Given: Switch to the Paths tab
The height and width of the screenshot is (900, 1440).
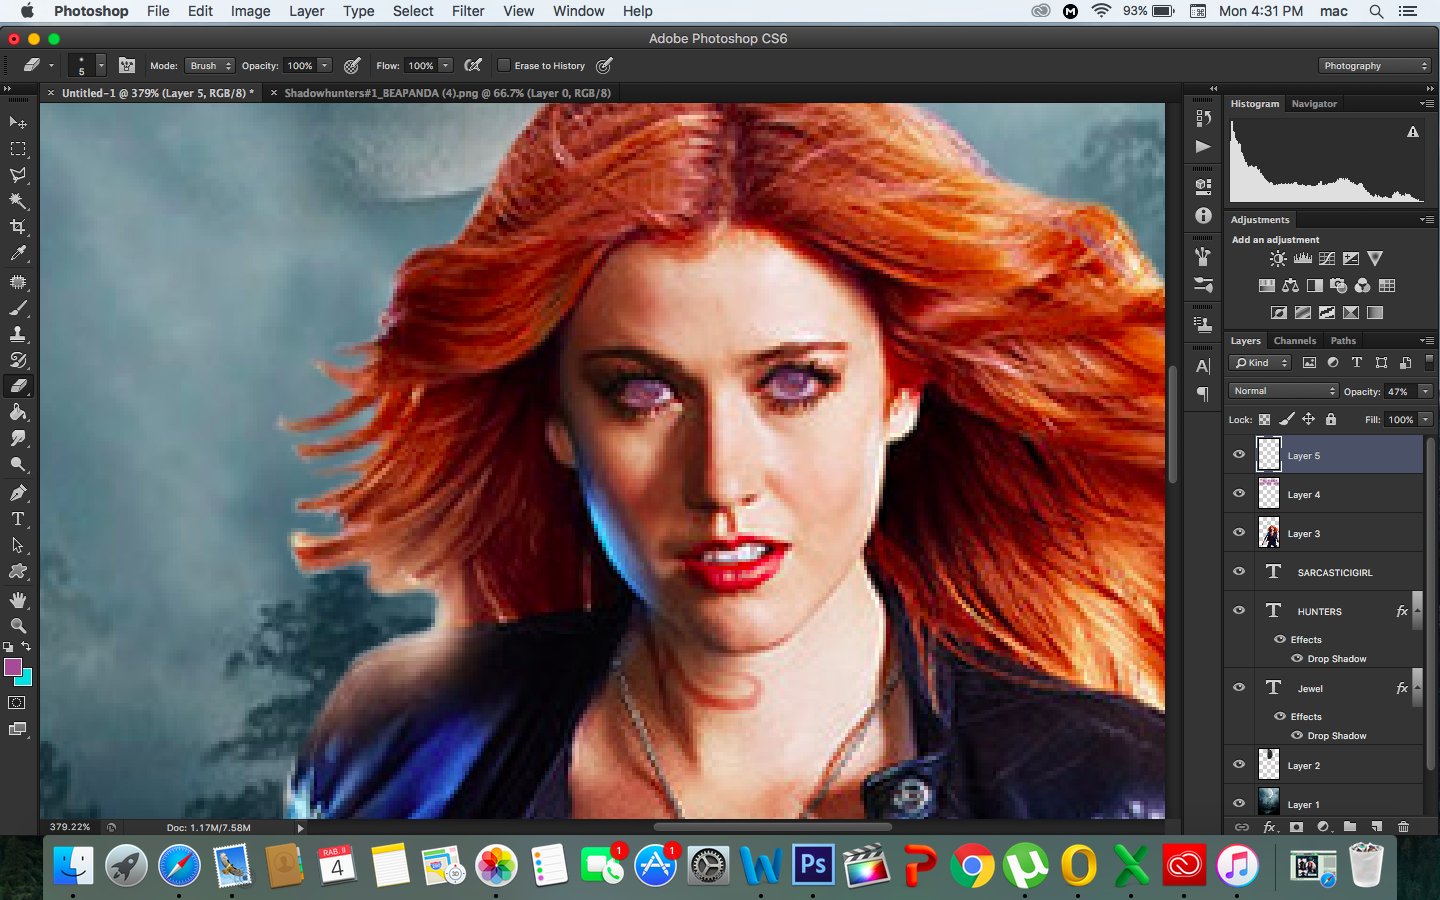Looking at the screenshot, I should pyautogui.click(x=1343, y=341).
